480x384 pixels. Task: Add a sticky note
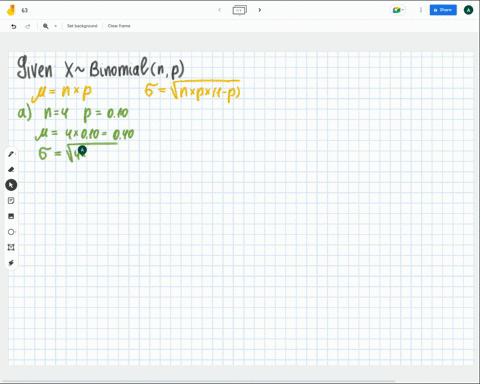11,201
